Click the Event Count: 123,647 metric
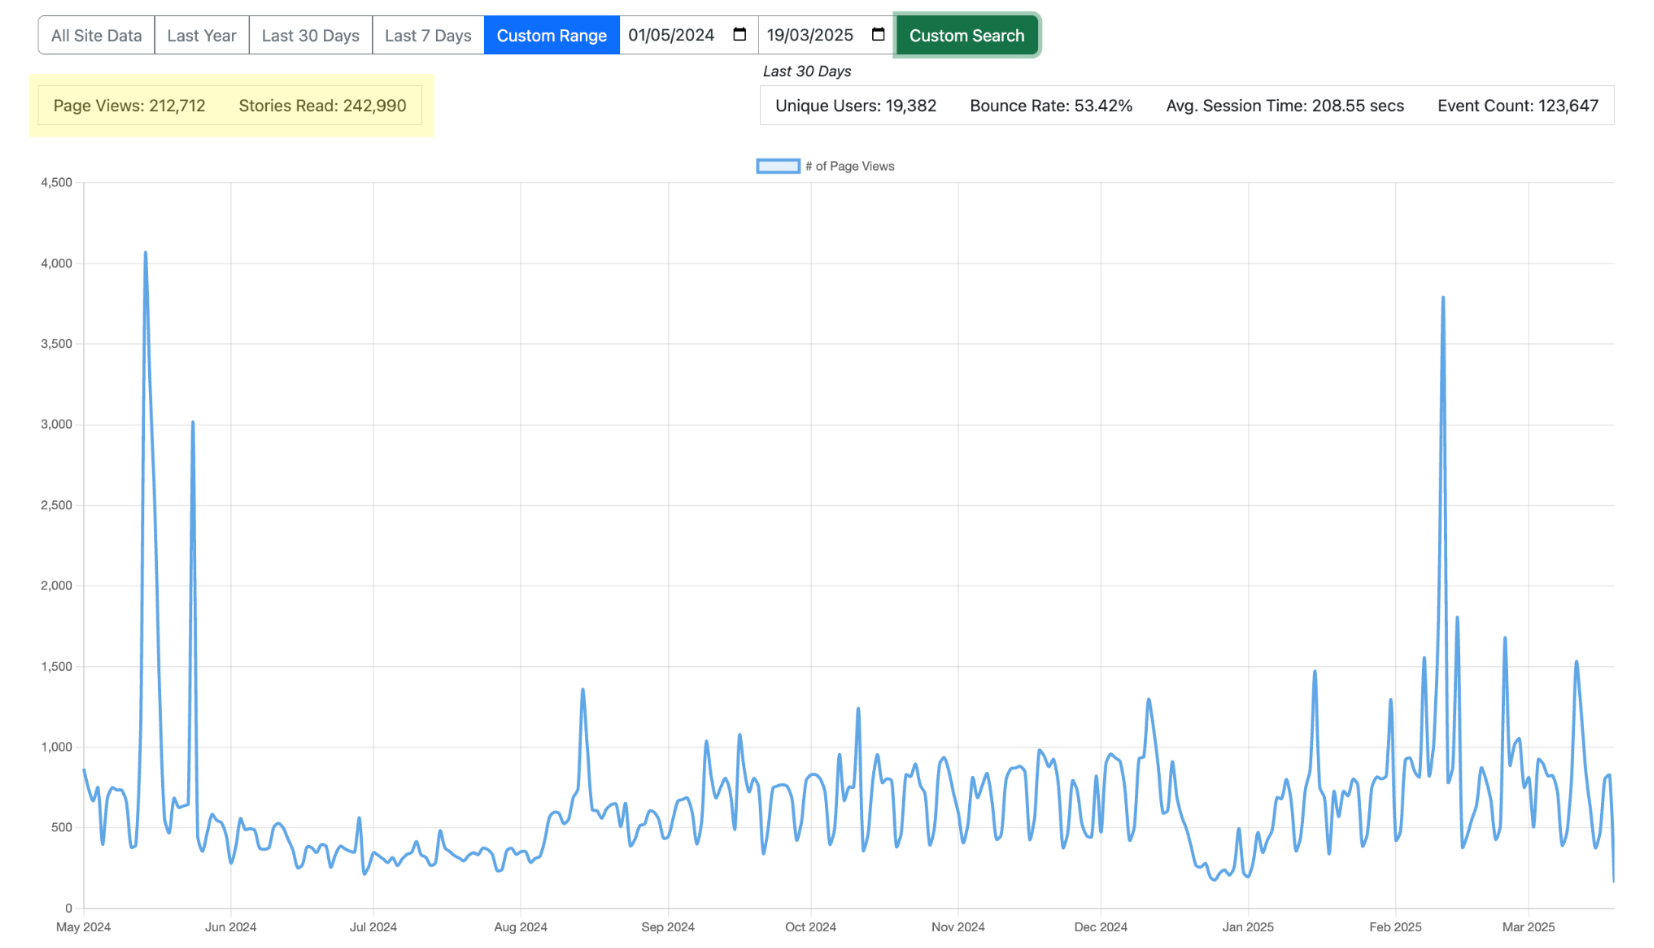 1517,105
